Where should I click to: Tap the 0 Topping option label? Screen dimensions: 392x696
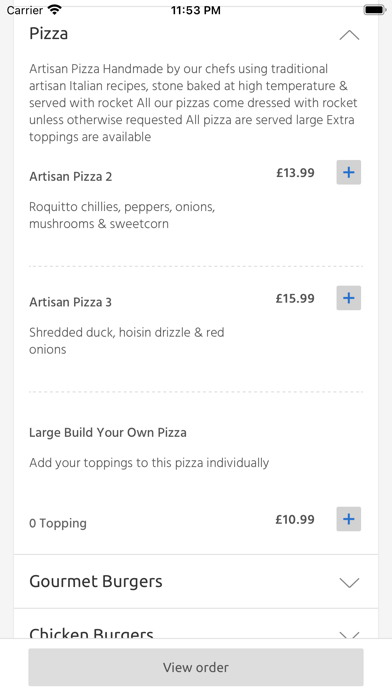click(58, 523)
